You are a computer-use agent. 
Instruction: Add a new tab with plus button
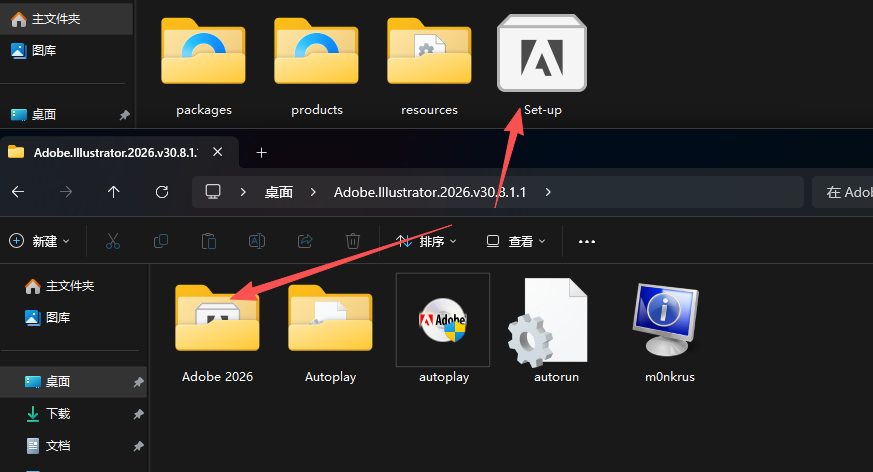pyautogui.click(x=261, y=153)
